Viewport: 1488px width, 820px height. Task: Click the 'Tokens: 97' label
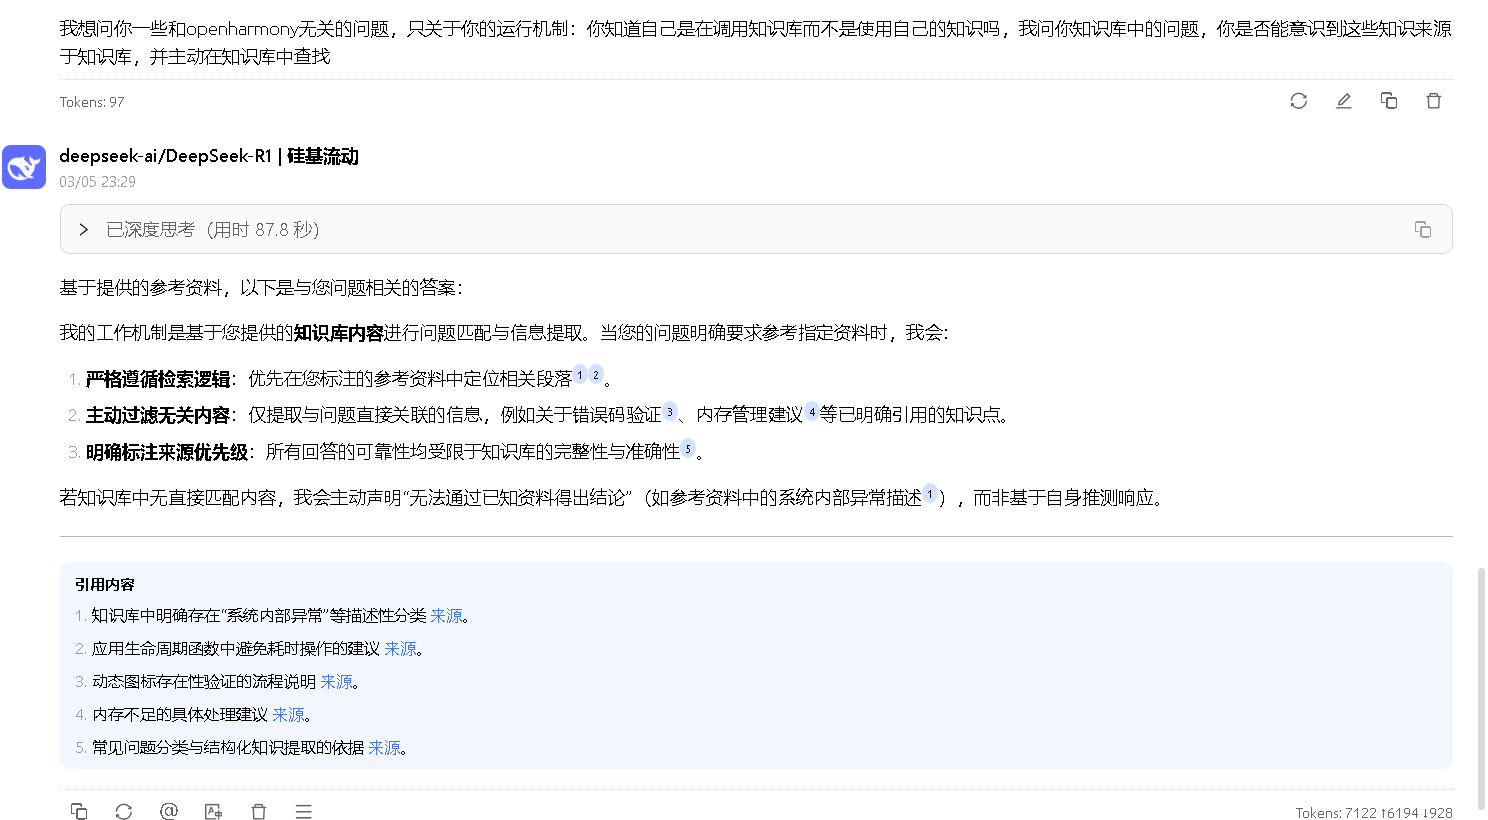pyautogui.click(x=92, y=102)
